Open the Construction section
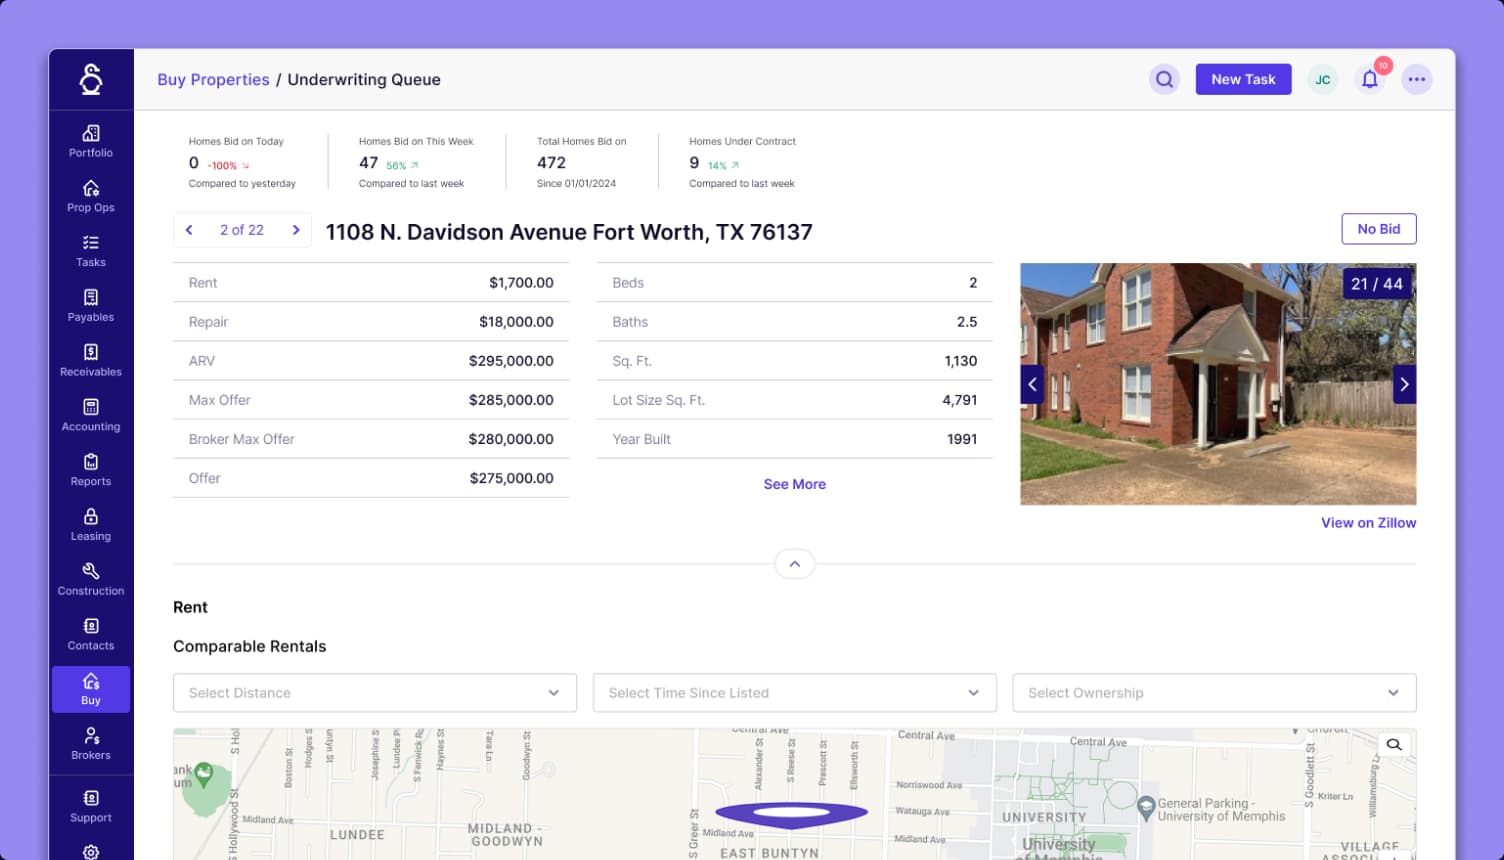The width and height of the screenshot is (1504, 860). pos(90,580)
